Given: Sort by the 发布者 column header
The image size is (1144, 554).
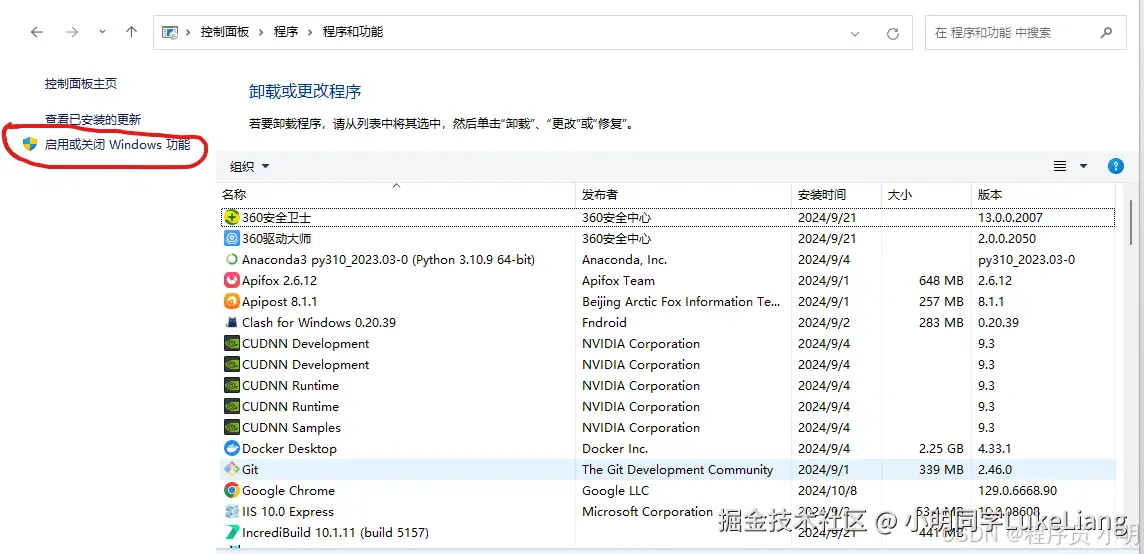Looking at the screenshot, I should (x=684, y=195).
